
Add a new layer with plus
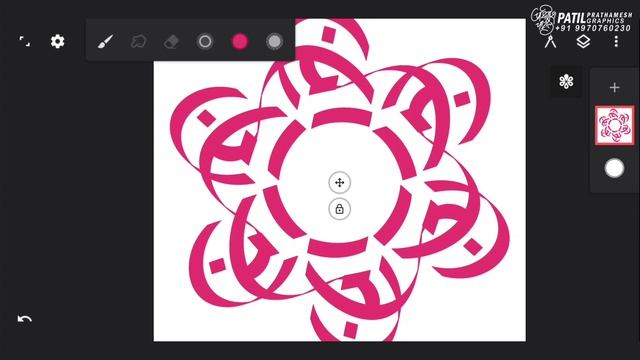click(614, 87)
